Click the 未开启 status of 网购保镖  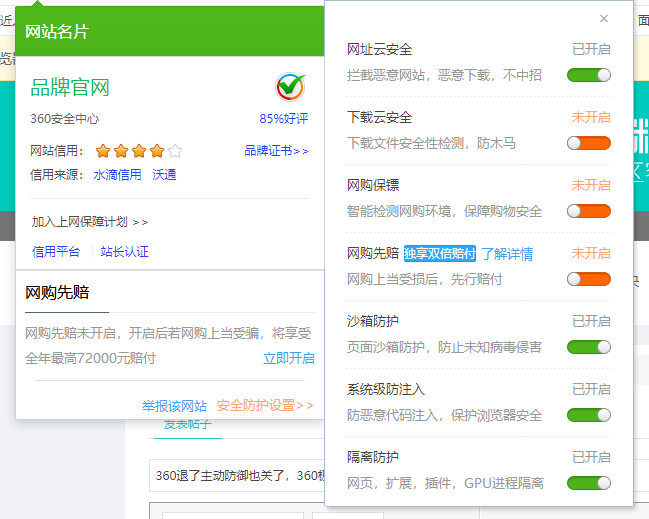[x=591, y=185]
